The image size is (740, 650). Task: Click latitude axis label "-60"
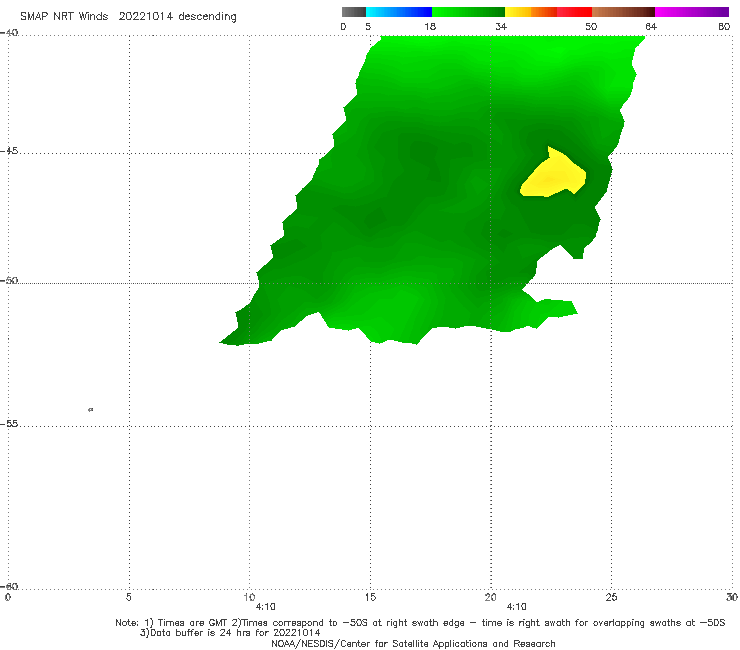coord(9,586)
